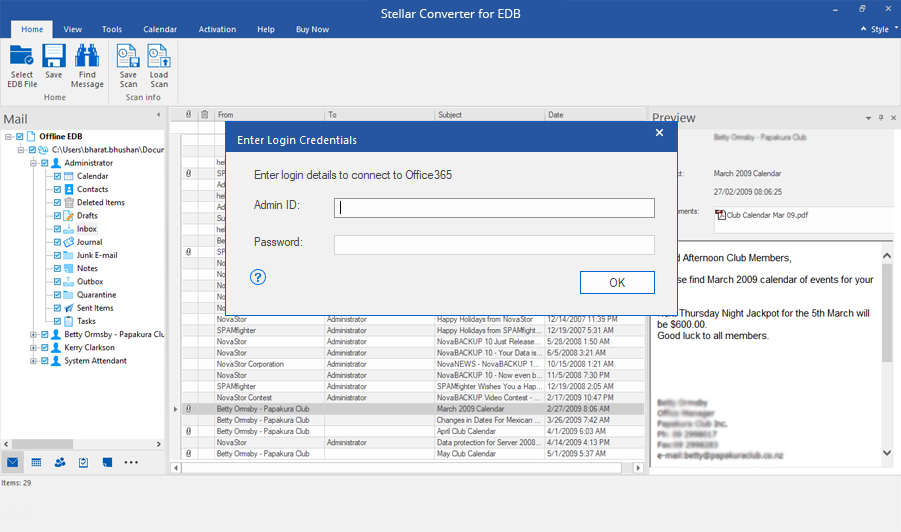Select the Sent Items folder
The height and width of the screenshot is (532, 901).
(x=95, y=308)
